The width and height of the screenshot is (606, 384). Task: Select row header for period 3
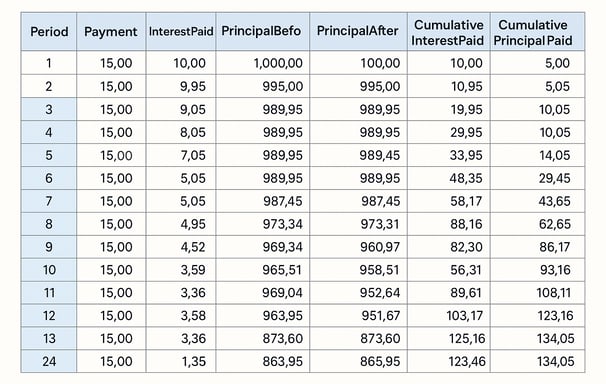[49, 109]
